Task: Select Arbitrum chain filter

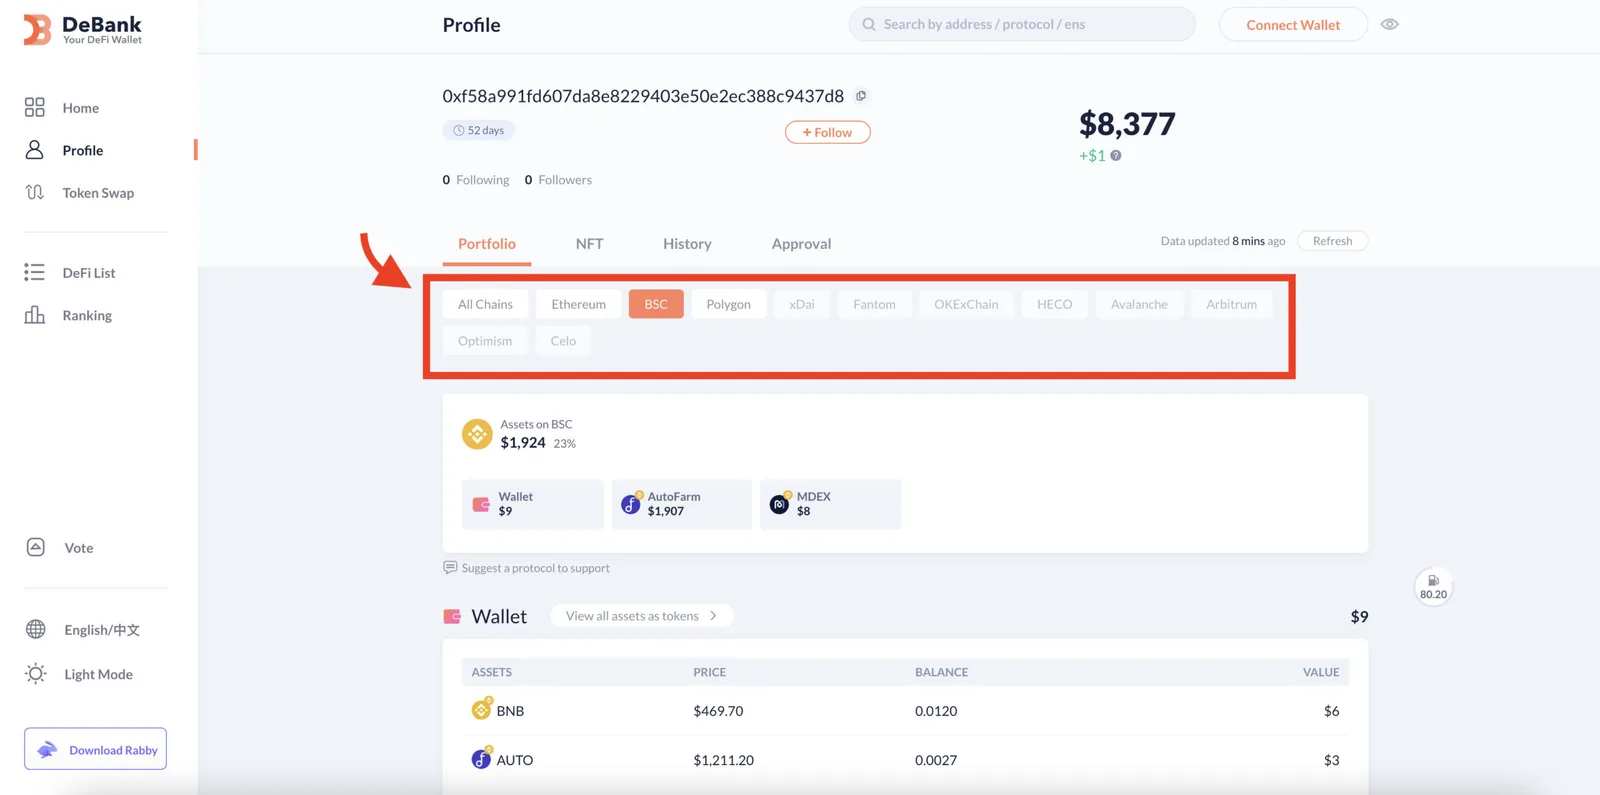Action: [1231, 304]
